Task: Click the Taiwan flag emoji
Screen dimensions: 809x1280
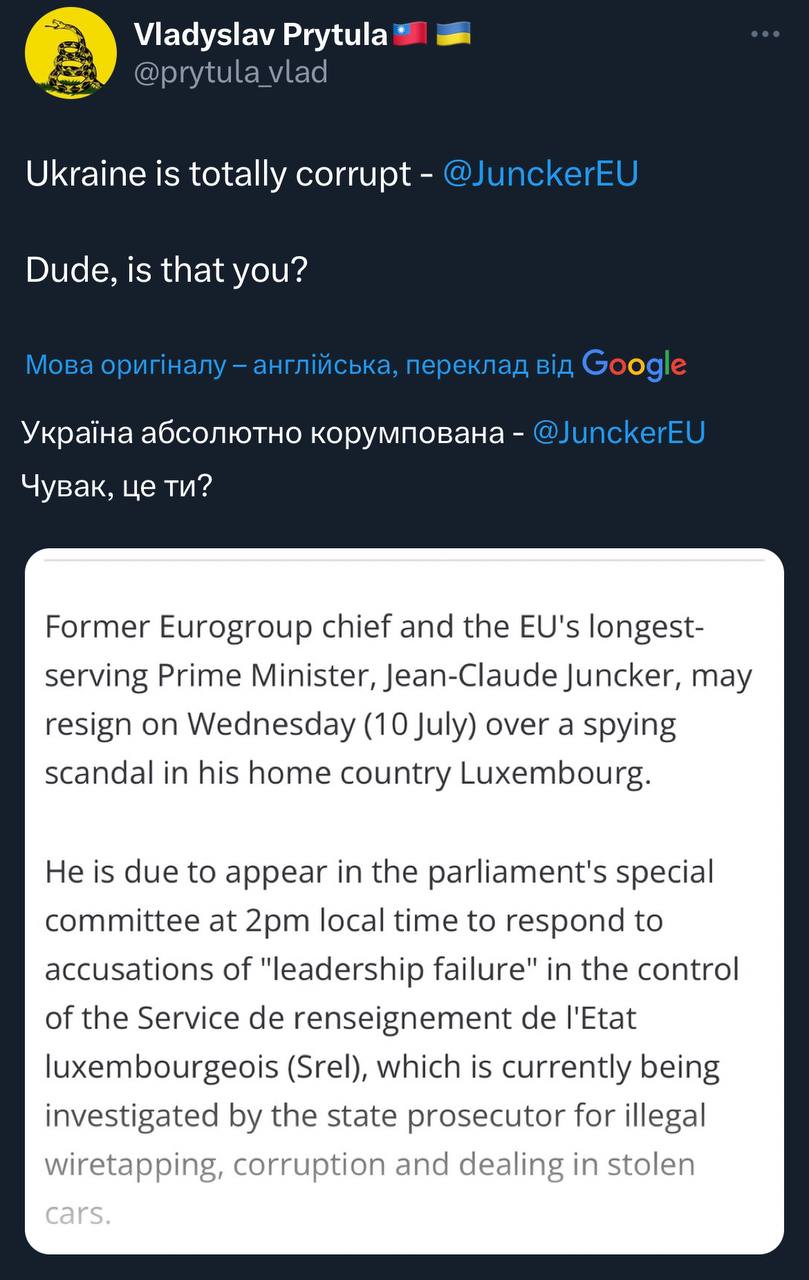Action: pyautogui.click(x=411, y=34)
